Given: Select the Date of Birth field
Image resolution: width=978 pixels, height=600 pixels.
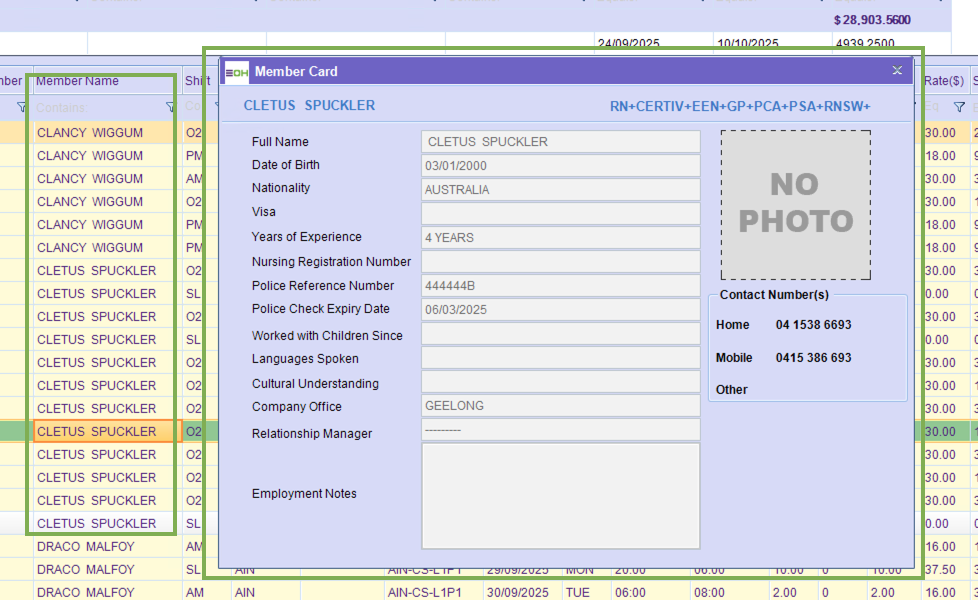Looking at the screenshot, I should pyautogui.click(x=560, y=166).
